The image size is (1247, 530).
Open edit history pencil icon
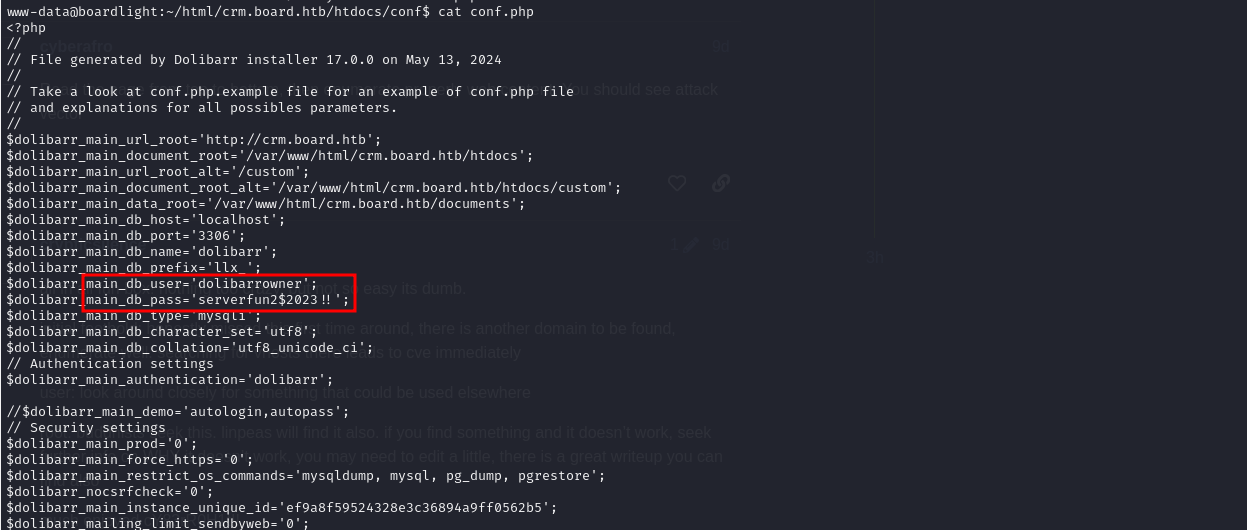click(691, 245)
